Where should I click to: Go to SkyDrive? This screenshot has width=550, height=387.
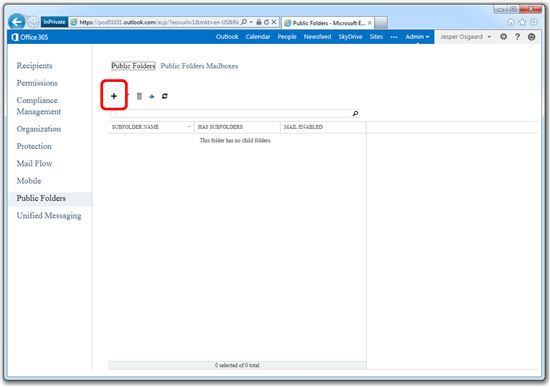coord(350,36)
